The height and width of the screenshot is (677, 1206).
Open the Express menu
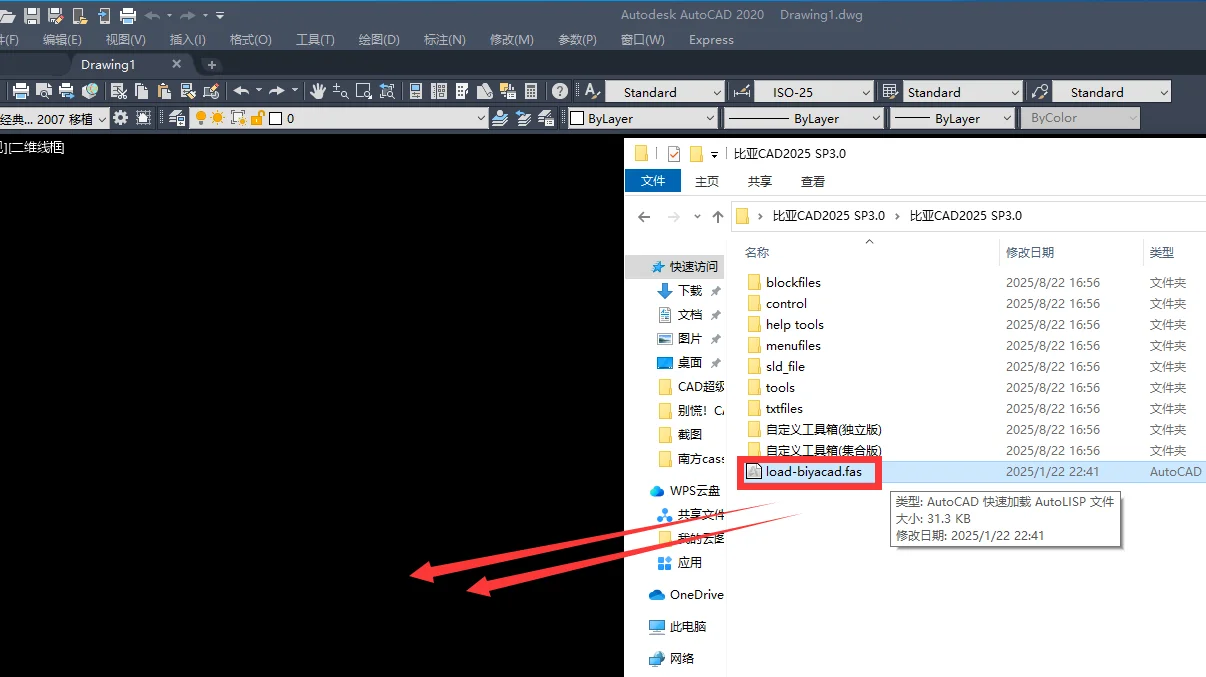[x=711, y=40]
